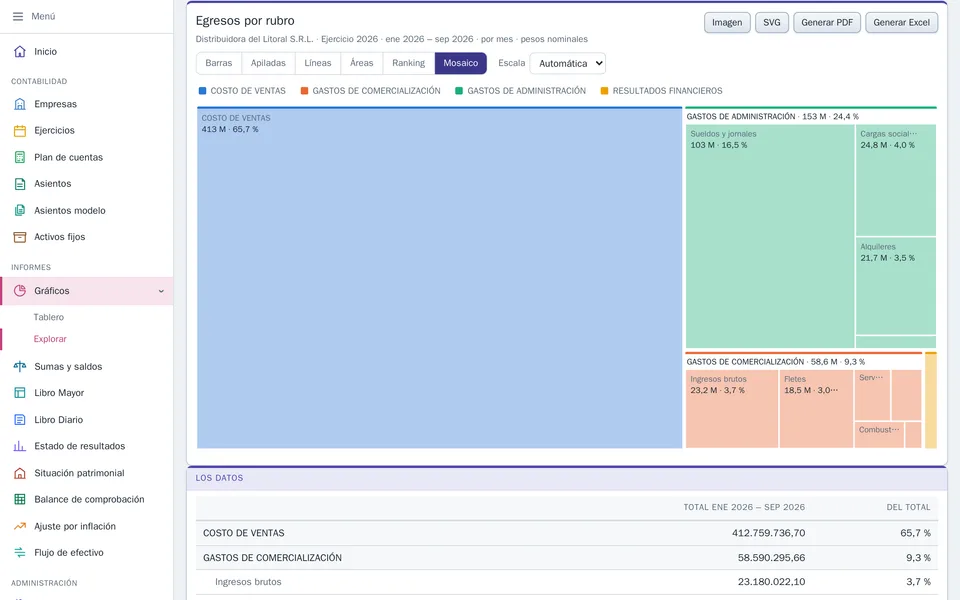Click the Generar PDF button
Image resolution: width=960 pixels, height=600 pixels.
point(827,23)
